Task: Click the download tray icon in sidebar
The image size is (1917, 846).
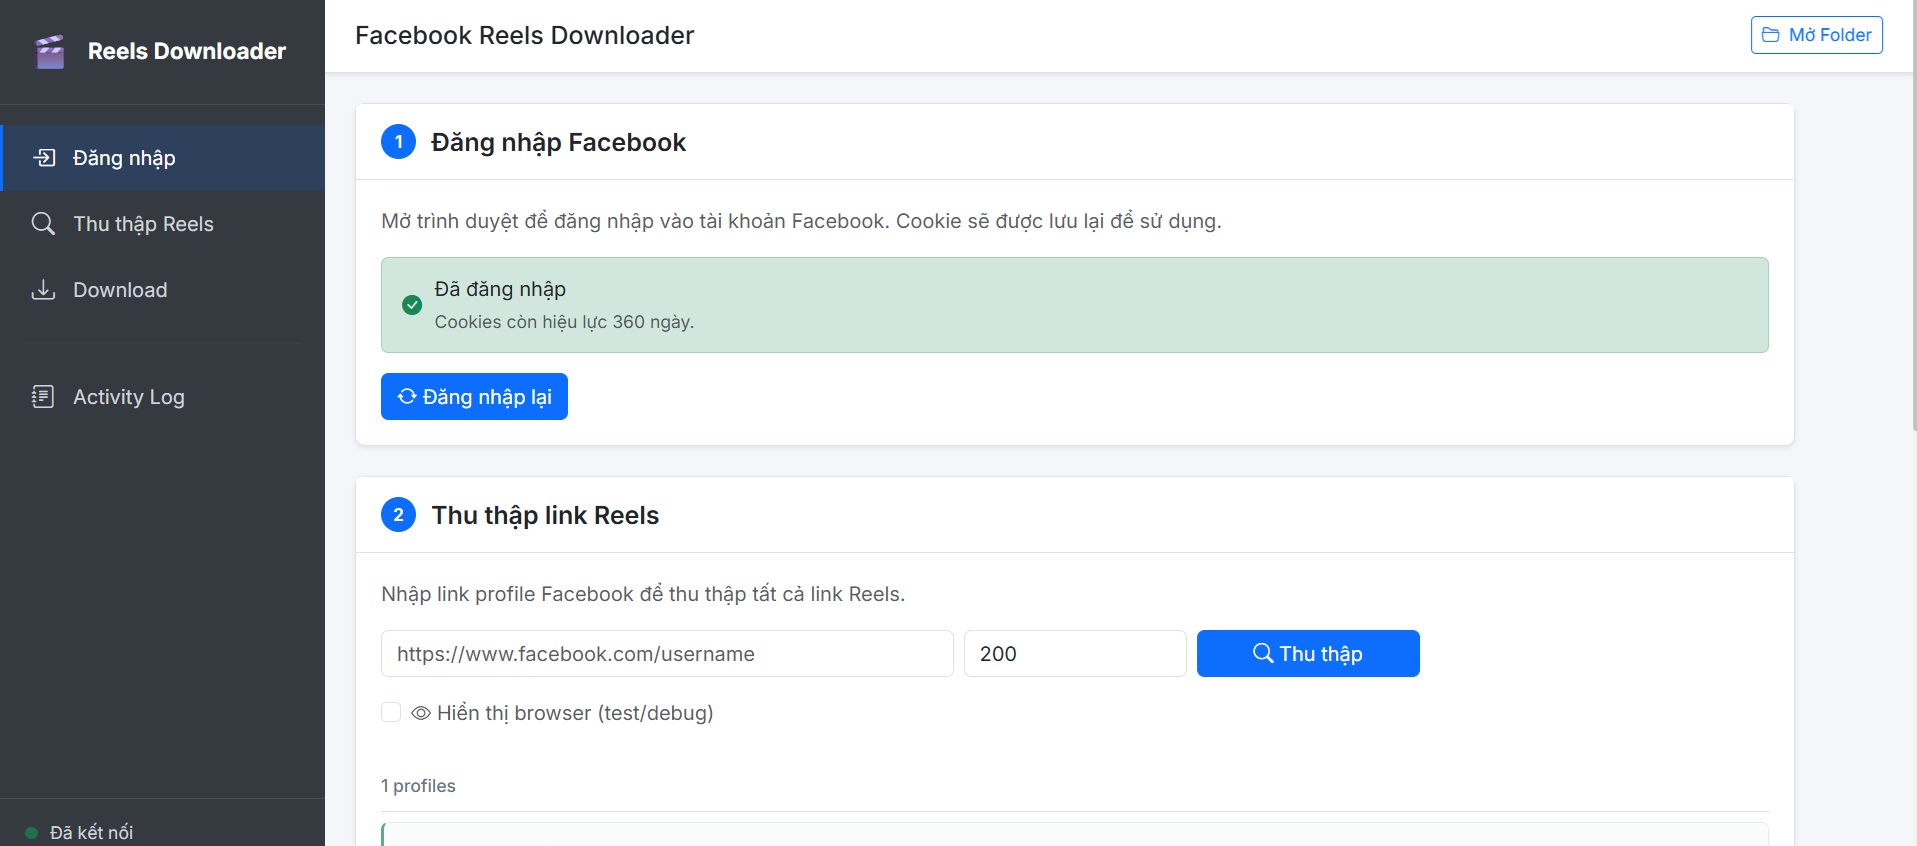Action: pyautogui.click(x=43, y=290)
